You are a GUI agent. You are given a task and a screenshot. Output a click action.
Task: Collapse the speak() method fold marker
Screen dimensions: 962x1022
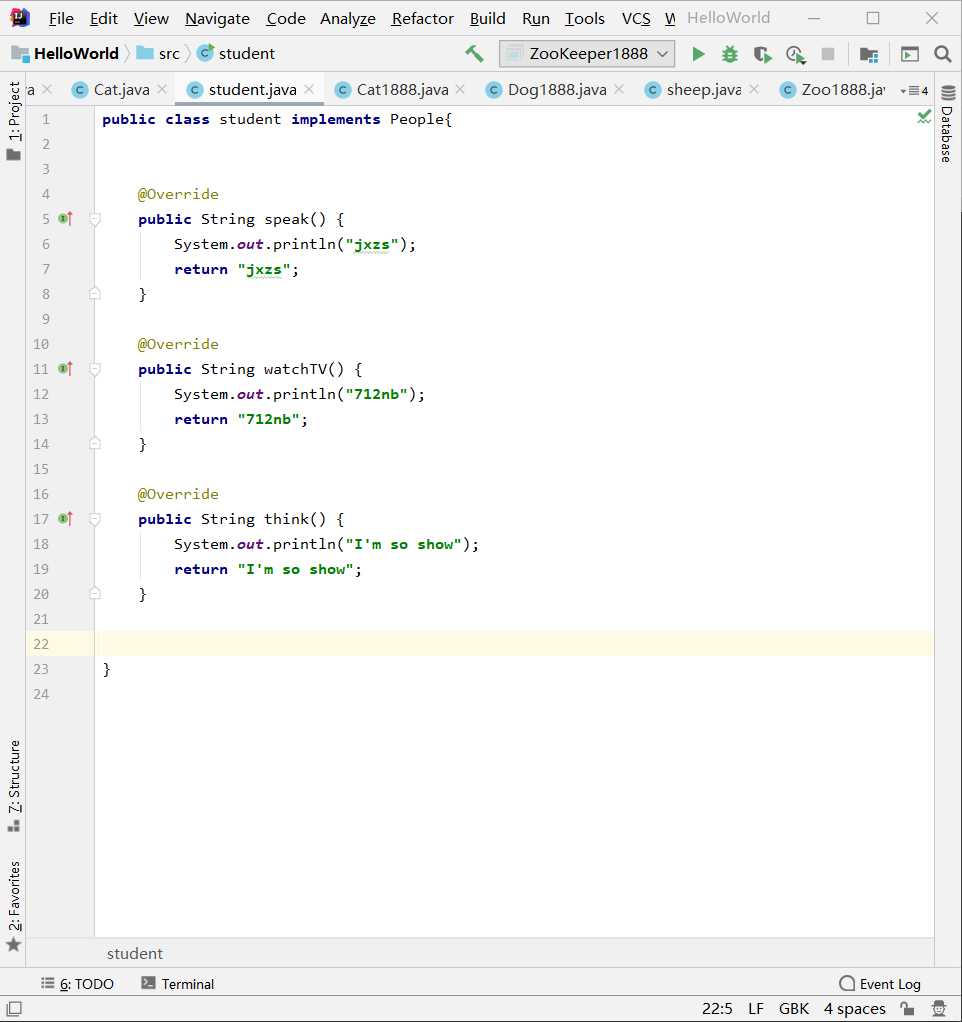95,219
